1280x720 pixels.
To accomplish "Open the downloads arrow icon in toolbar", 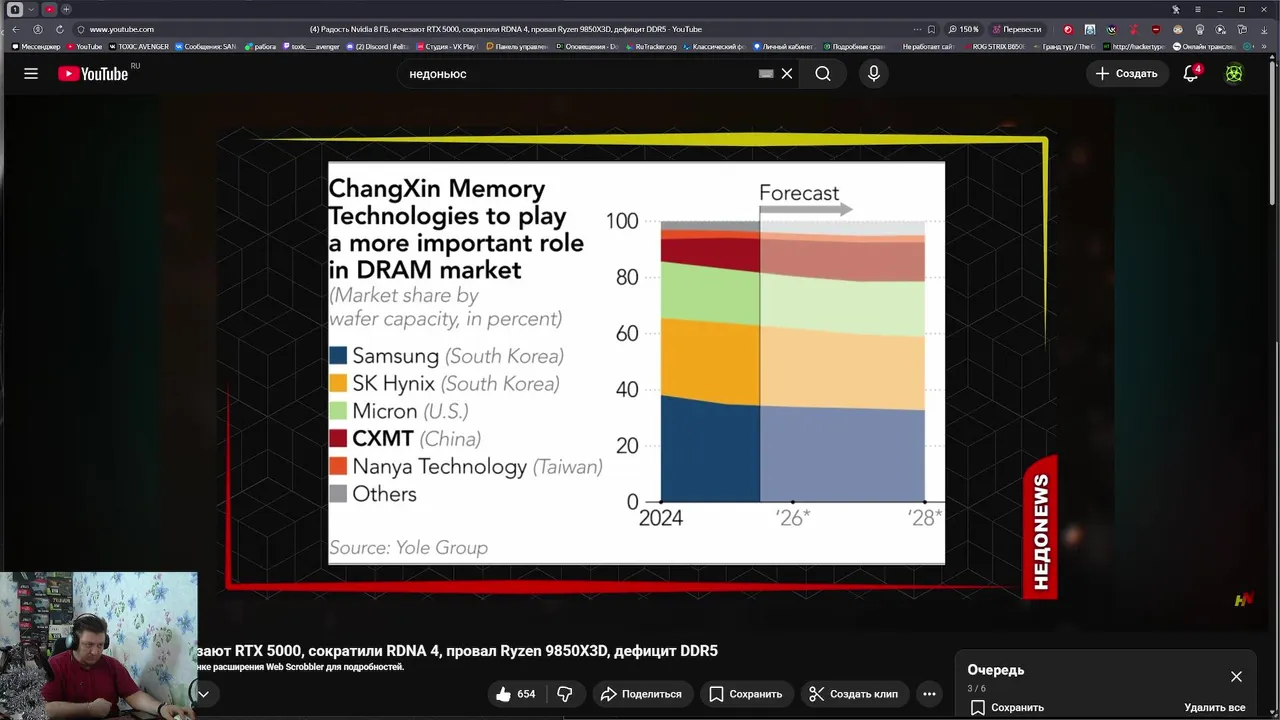I will pos(1264,29).
